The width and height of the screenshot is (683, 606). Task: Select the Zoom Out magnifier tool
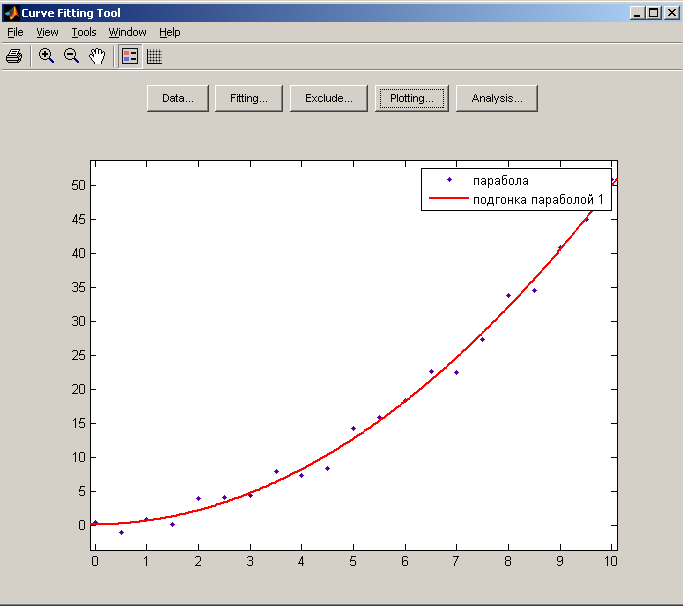pos(71,56)
